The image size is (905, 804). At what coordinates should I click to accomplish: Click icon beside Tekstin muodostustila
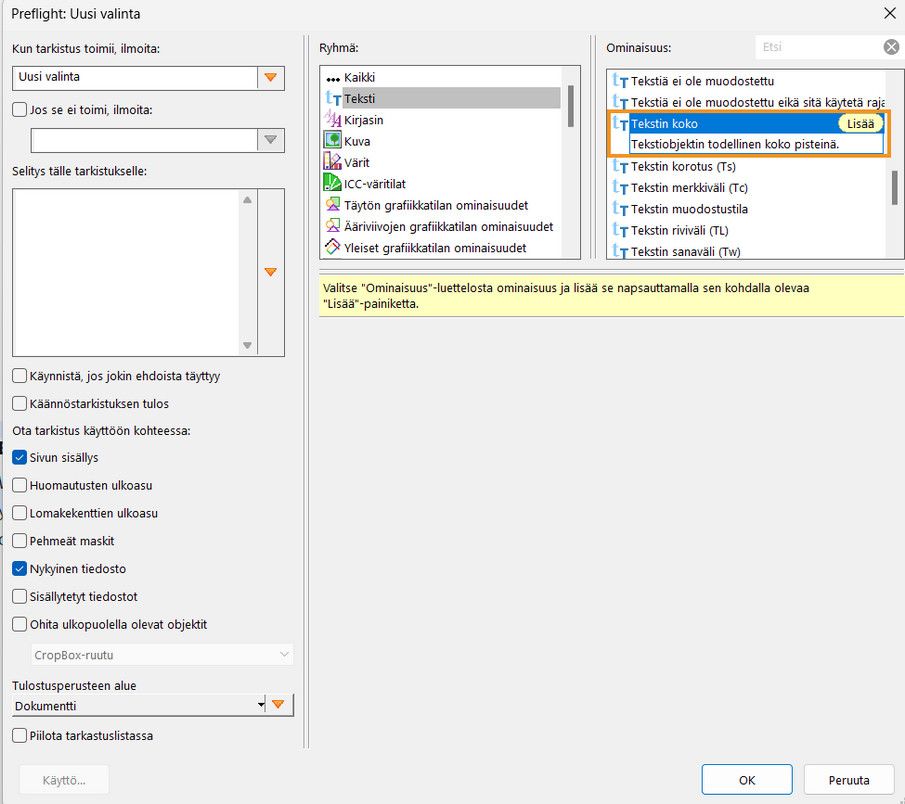point(620,209)
